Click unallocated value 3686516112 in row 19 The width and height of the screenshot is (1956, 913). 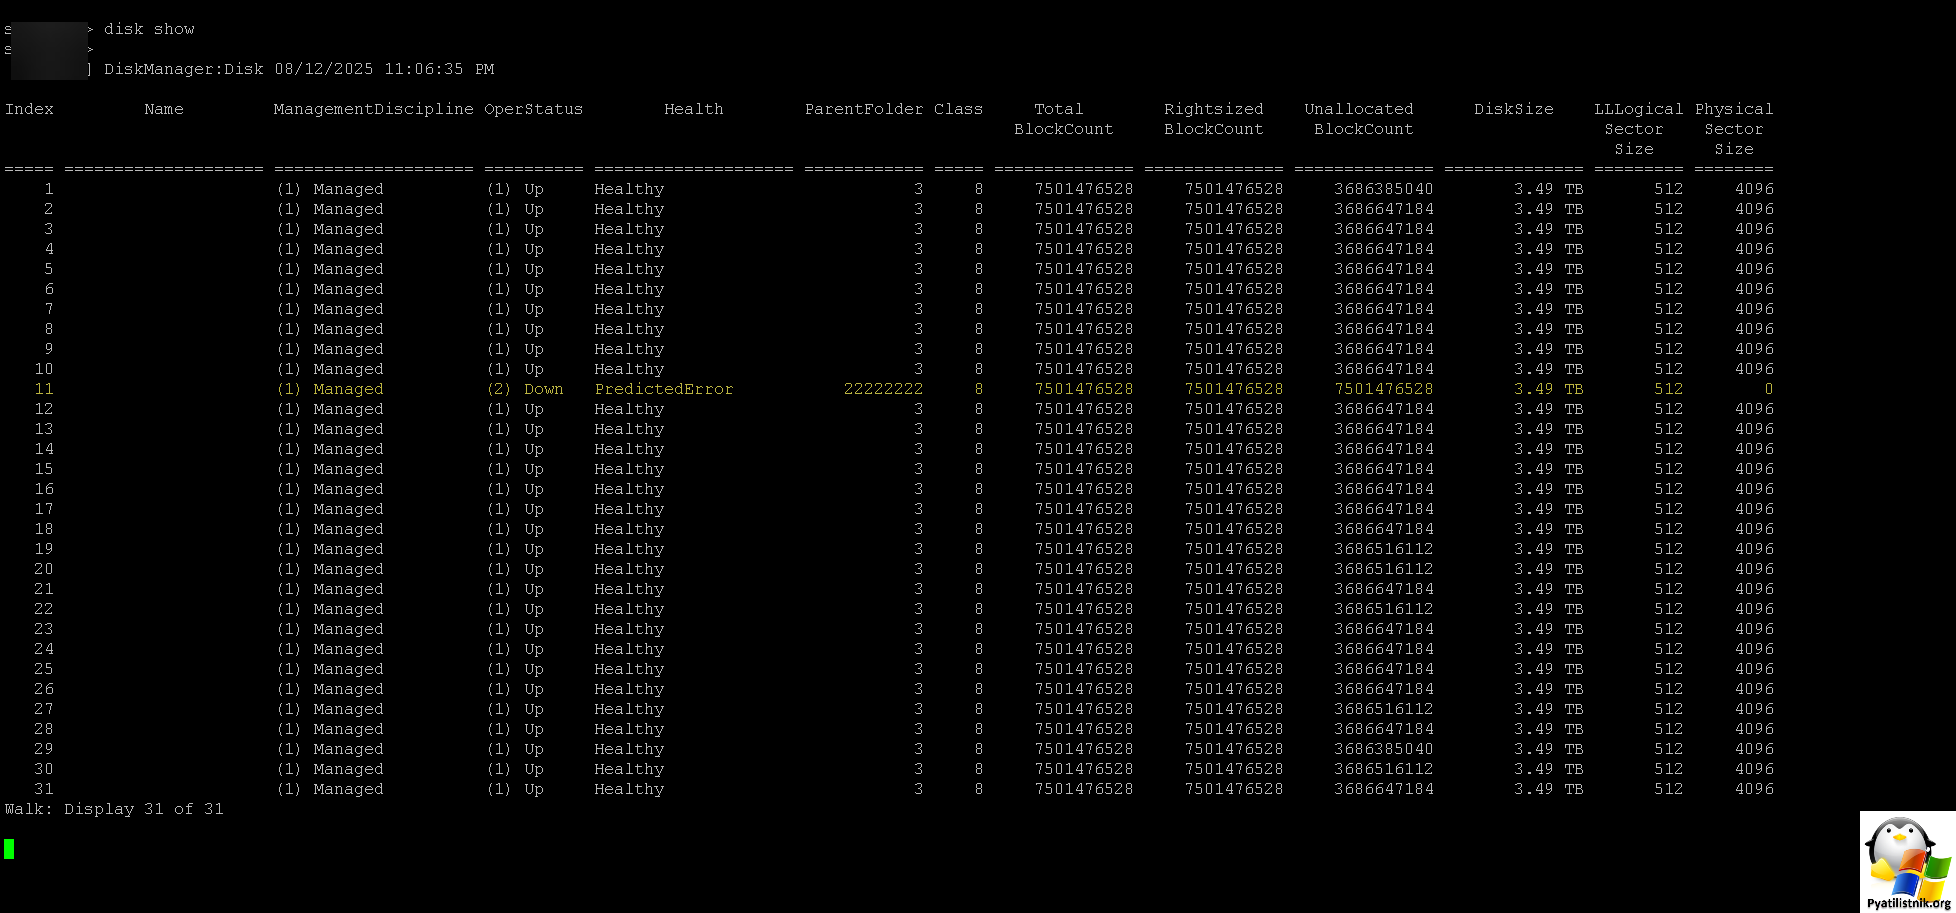(1384, 549)
